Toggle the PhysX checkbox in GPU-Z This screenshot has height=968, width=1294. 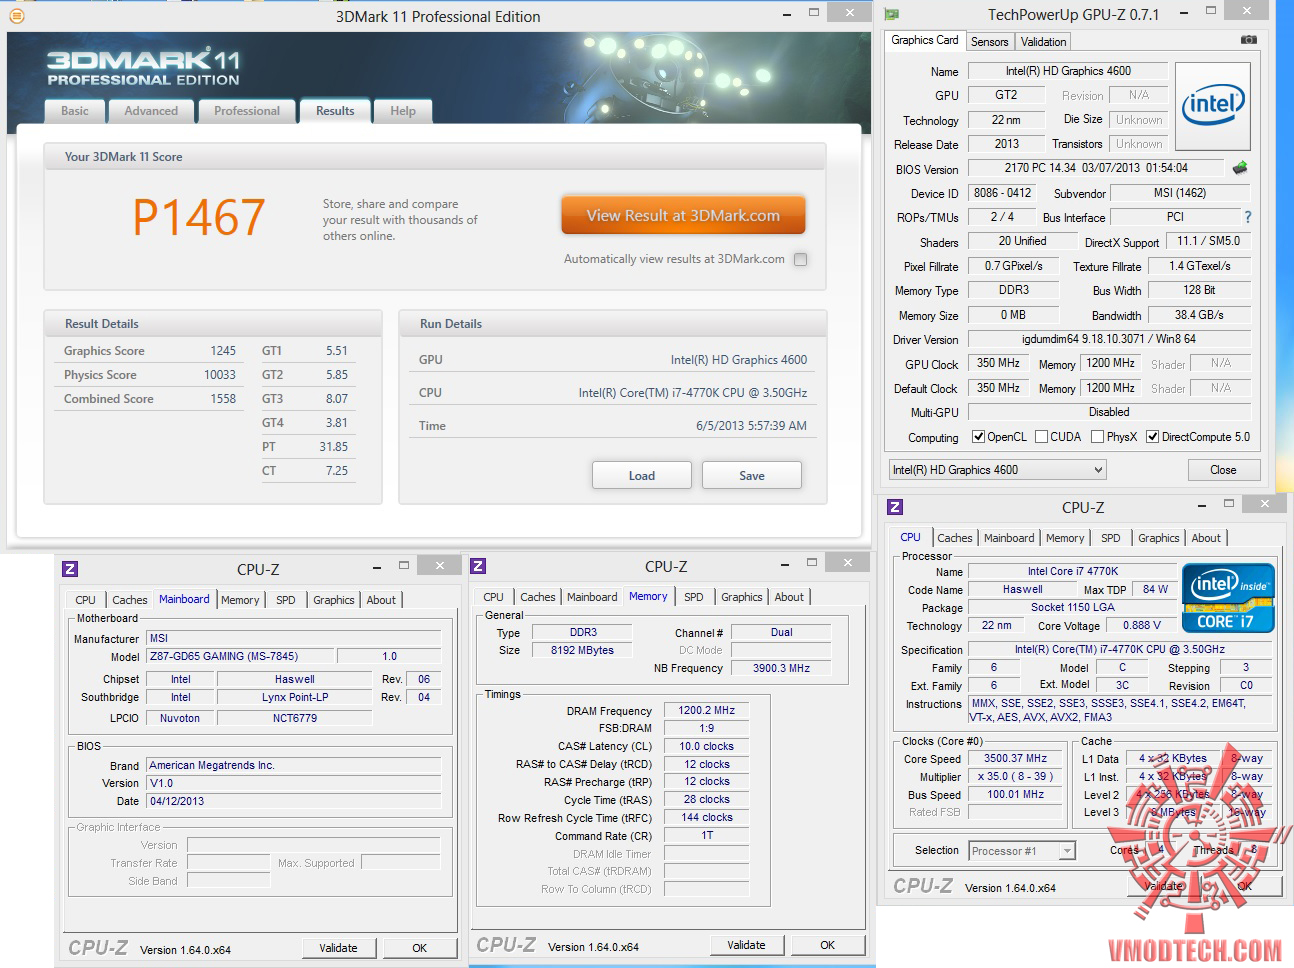[1098, 437]
